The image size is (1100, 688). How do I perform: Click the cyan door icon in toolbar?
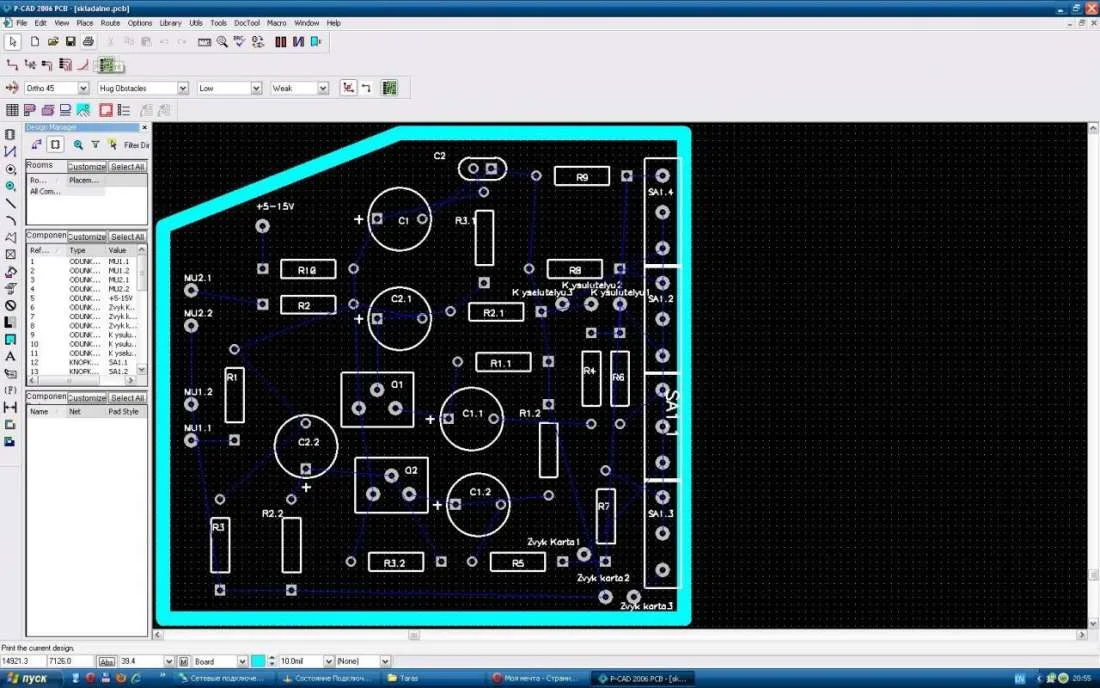pyautogui.click(x=316, y=42)
